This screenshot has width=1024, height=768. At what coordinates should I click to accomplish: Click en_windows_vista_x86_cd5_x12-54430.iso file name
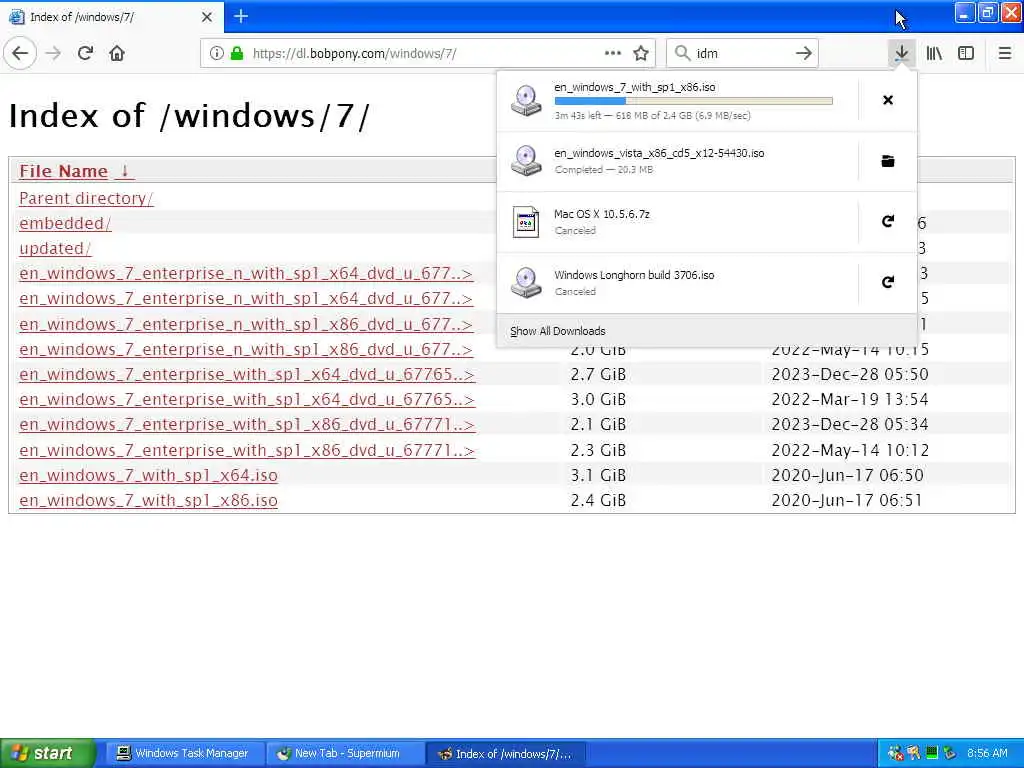[x=659, y=153]
